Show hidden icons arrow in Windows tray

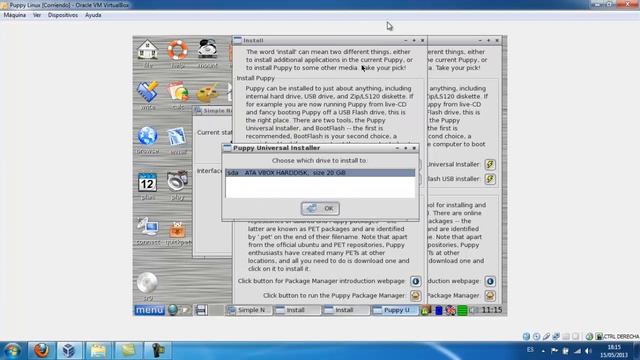(x=543, y=351)
